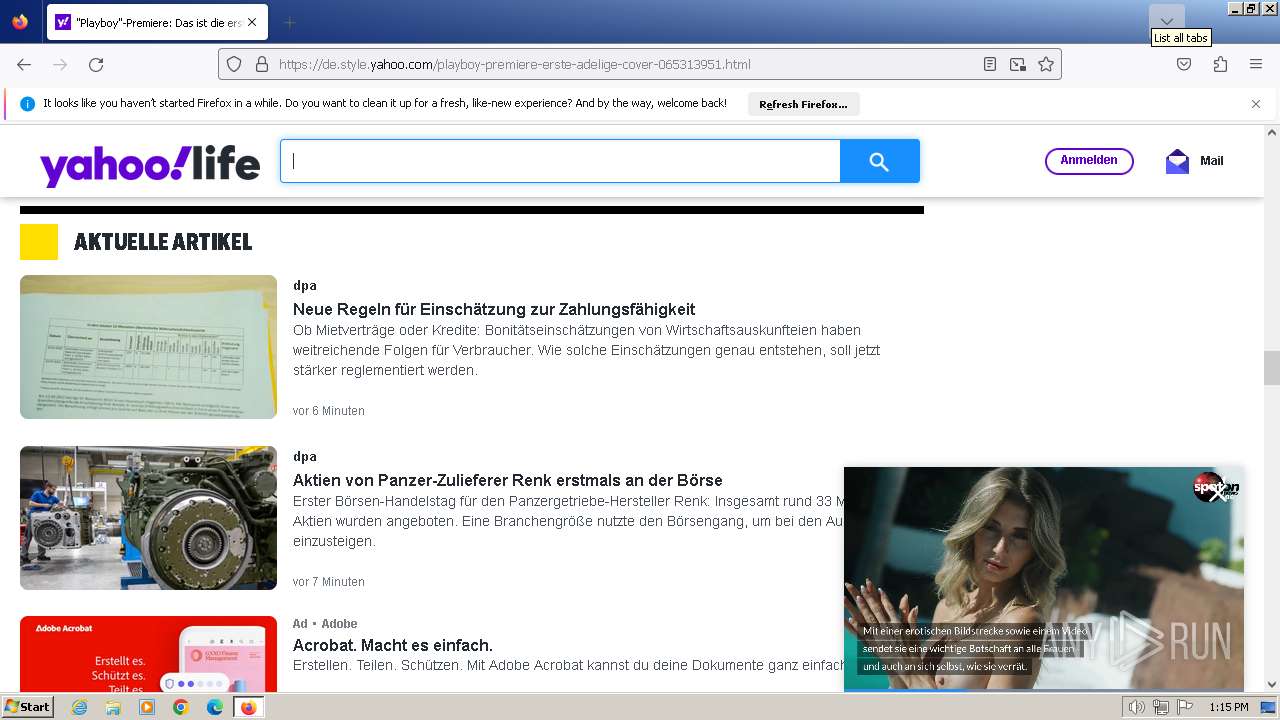
Task: Click the scrollbar down arrow
Action: click(x=1272, y=684)
